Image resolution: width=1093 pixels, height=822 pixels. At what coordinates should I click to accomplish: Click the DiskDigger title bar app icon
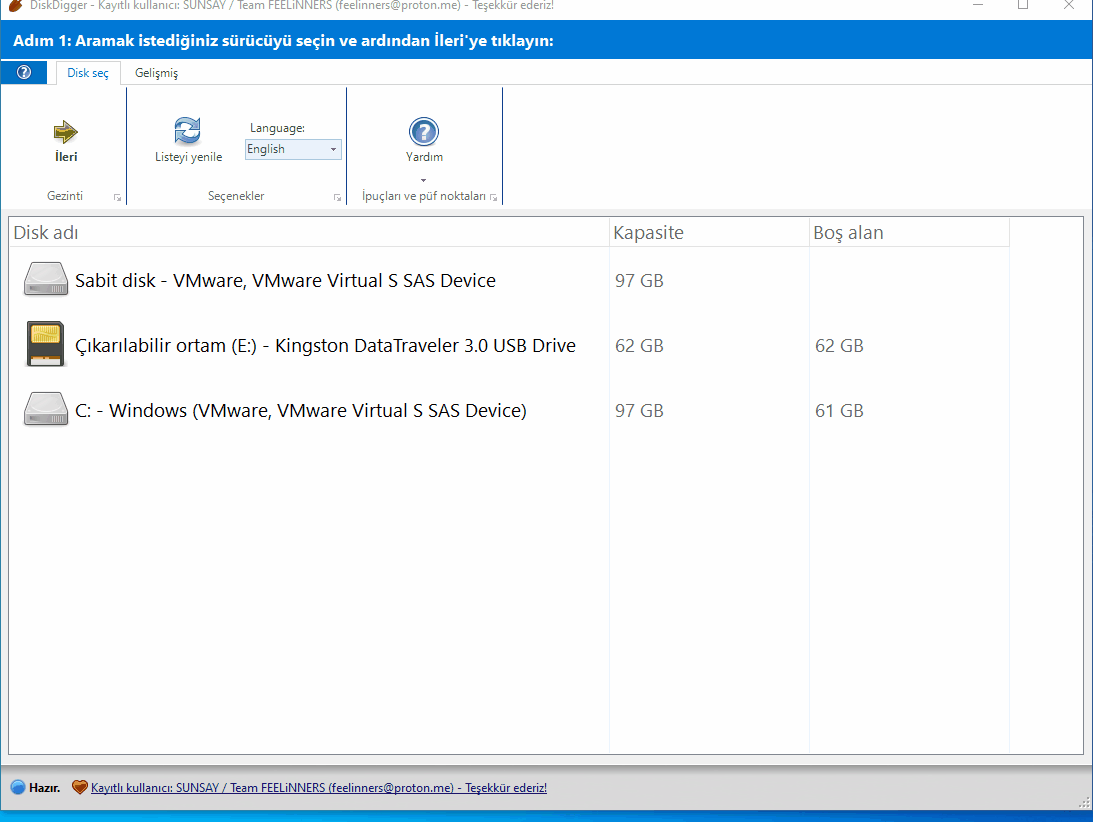point(15,6)
